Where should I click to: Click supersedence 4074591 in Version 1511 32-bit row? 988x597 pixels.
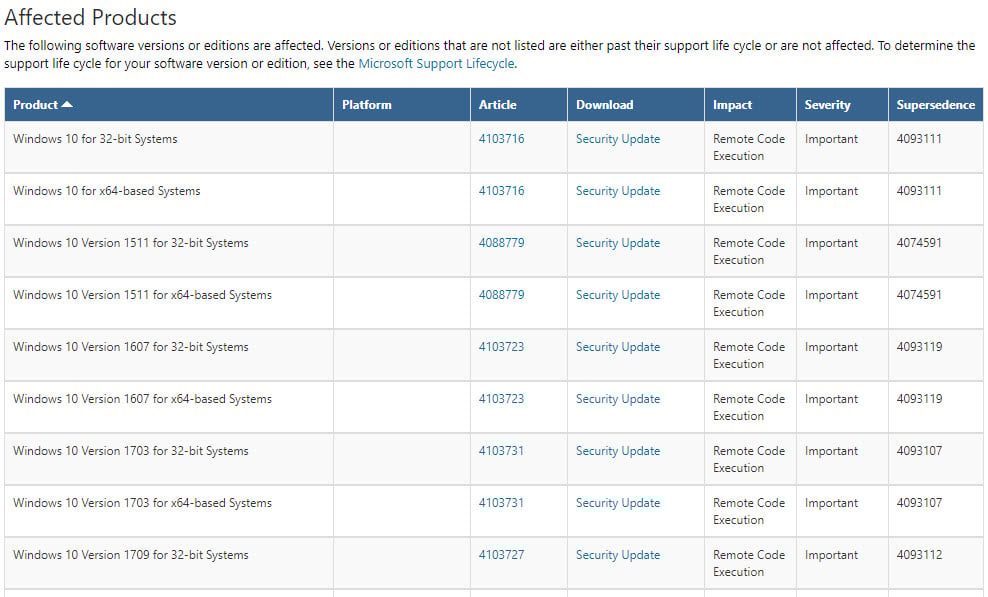919,243
